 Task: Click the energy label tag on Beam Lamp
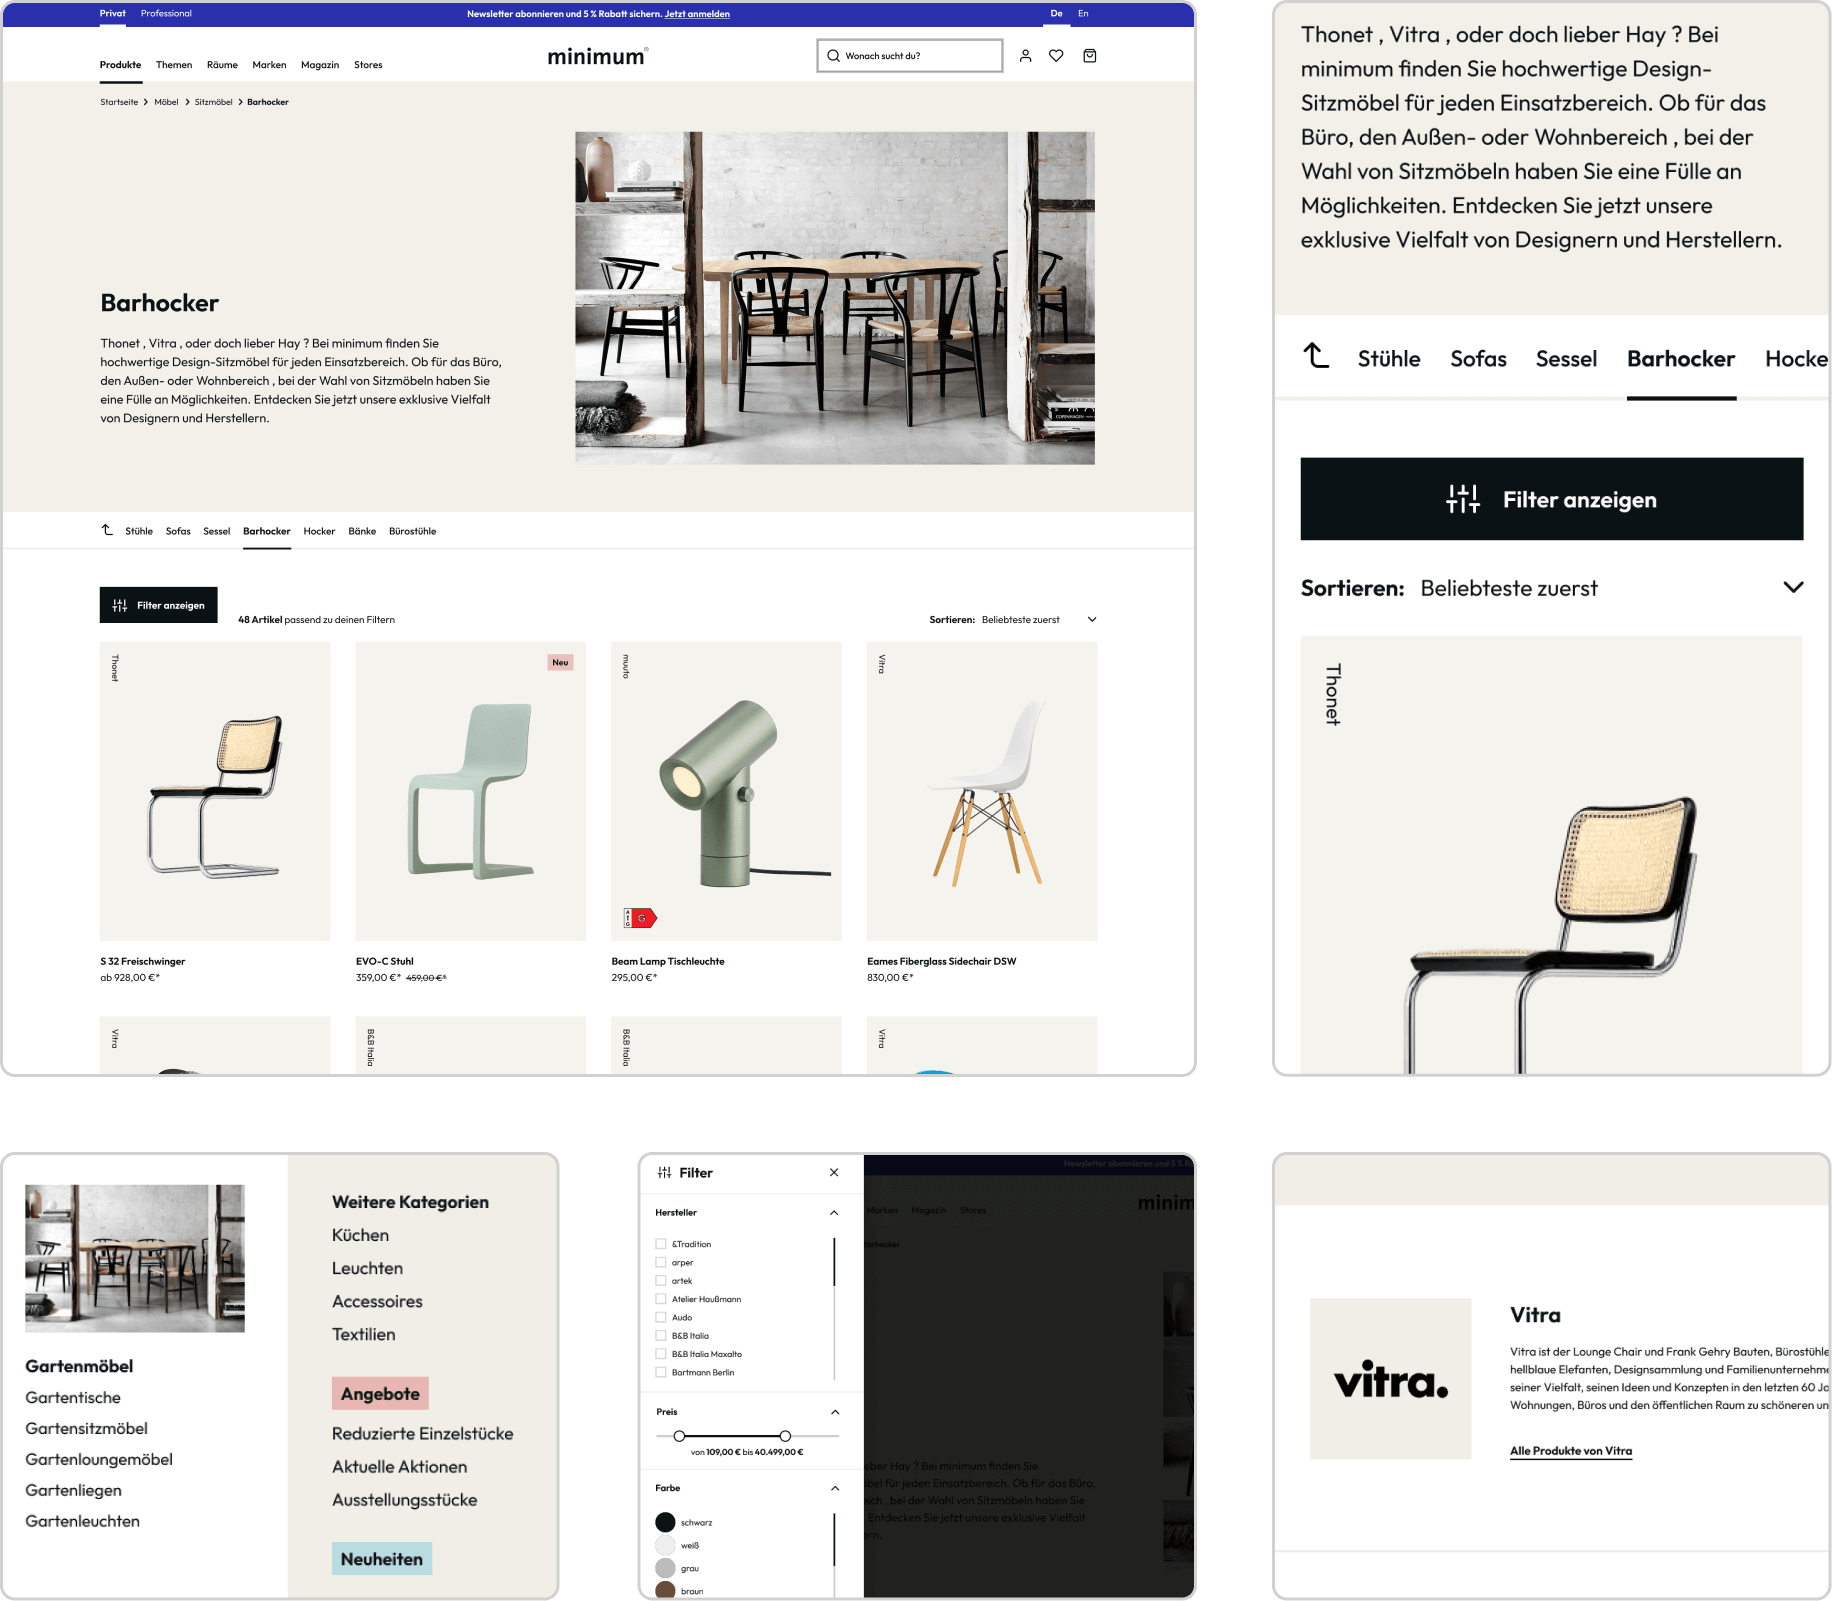coord(640,917)
